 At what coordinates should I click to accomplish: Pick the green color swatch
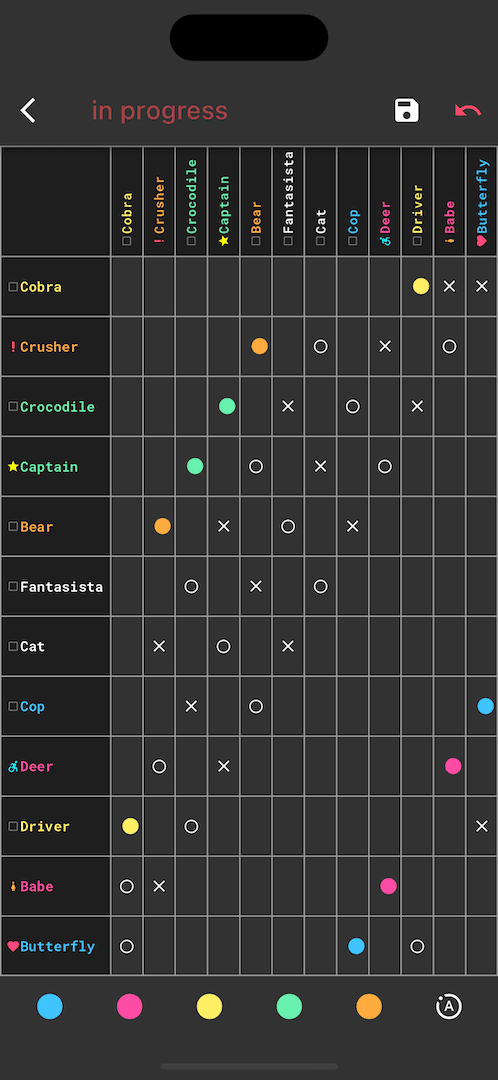point(289,1006)
